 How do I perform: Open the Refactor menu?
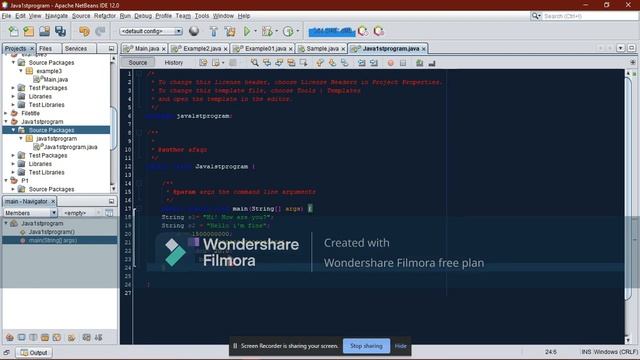[105, 16]
